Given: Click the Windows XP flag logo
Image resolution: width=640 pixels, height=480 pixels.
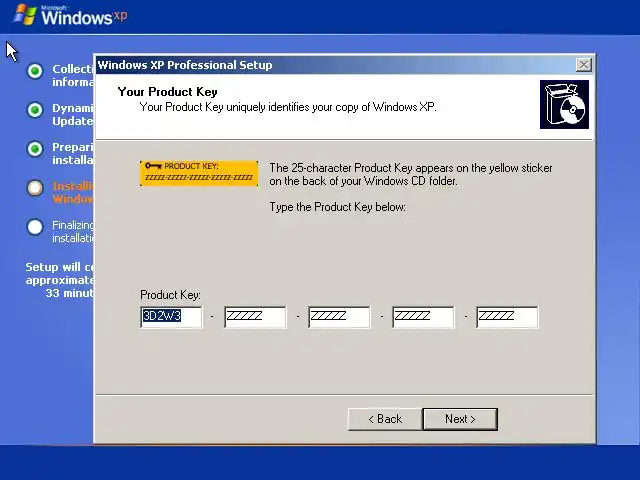Looking at the screenshot, I should 25,15.
